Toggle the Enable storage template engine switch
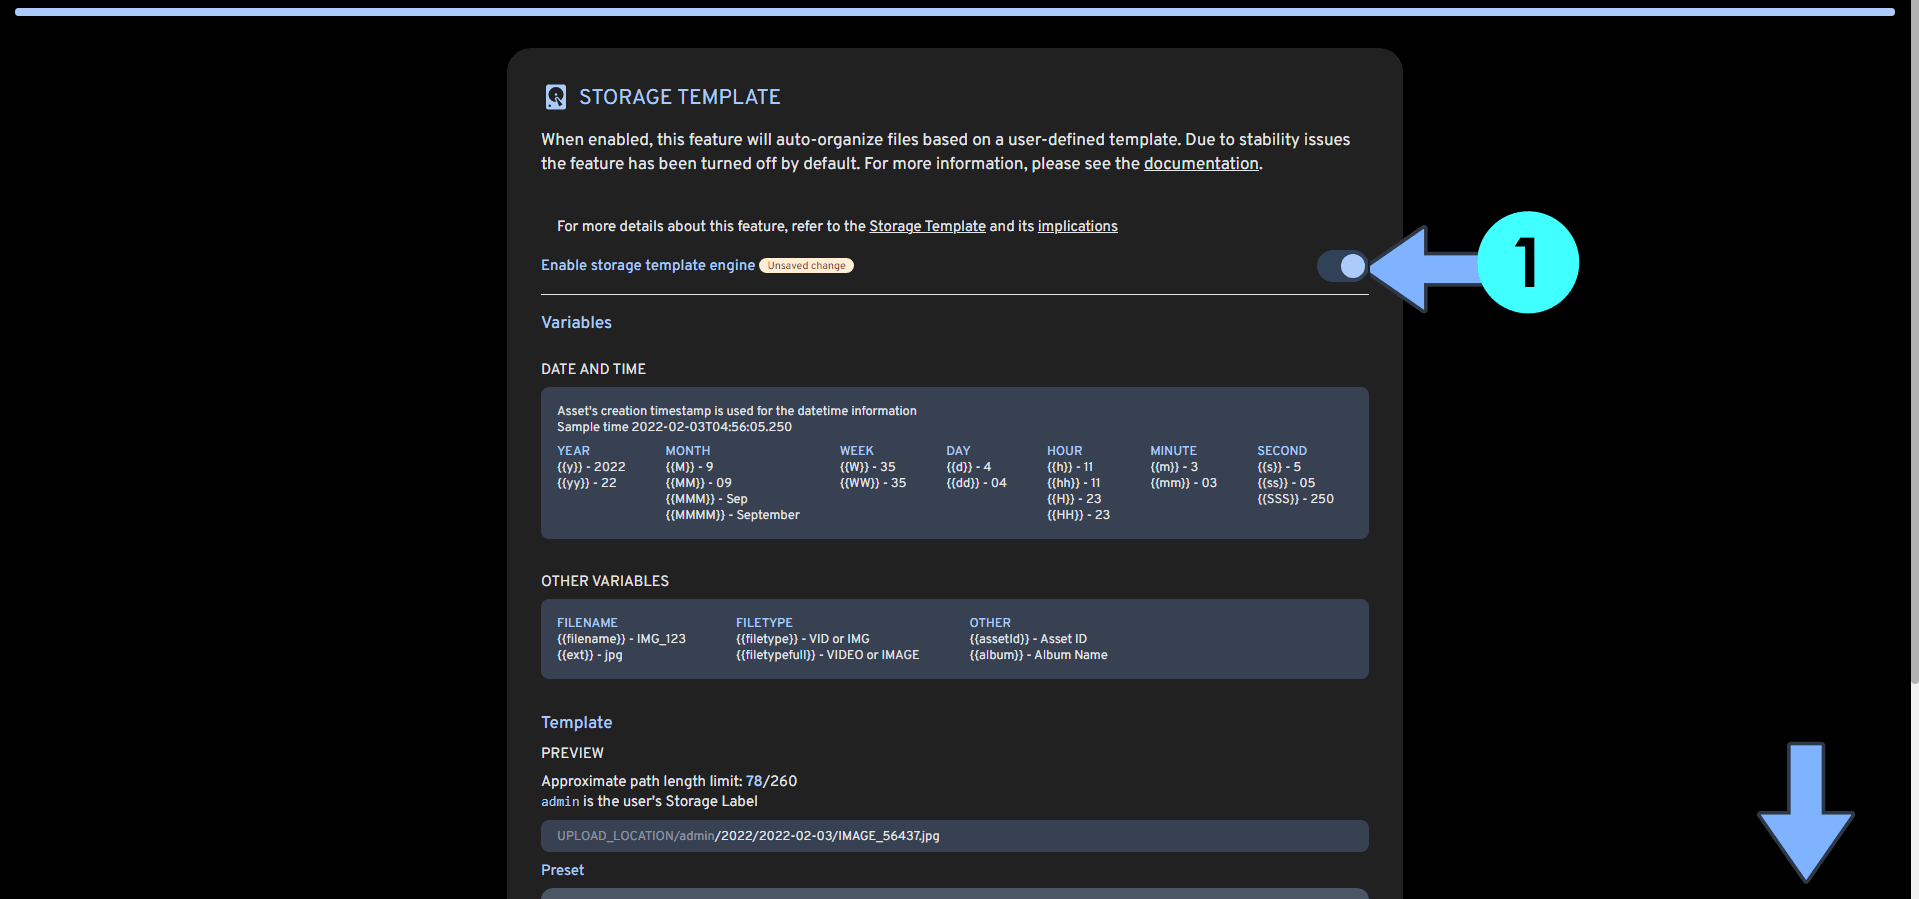This screenshot has height=899, width=1919. point(1342,266)
